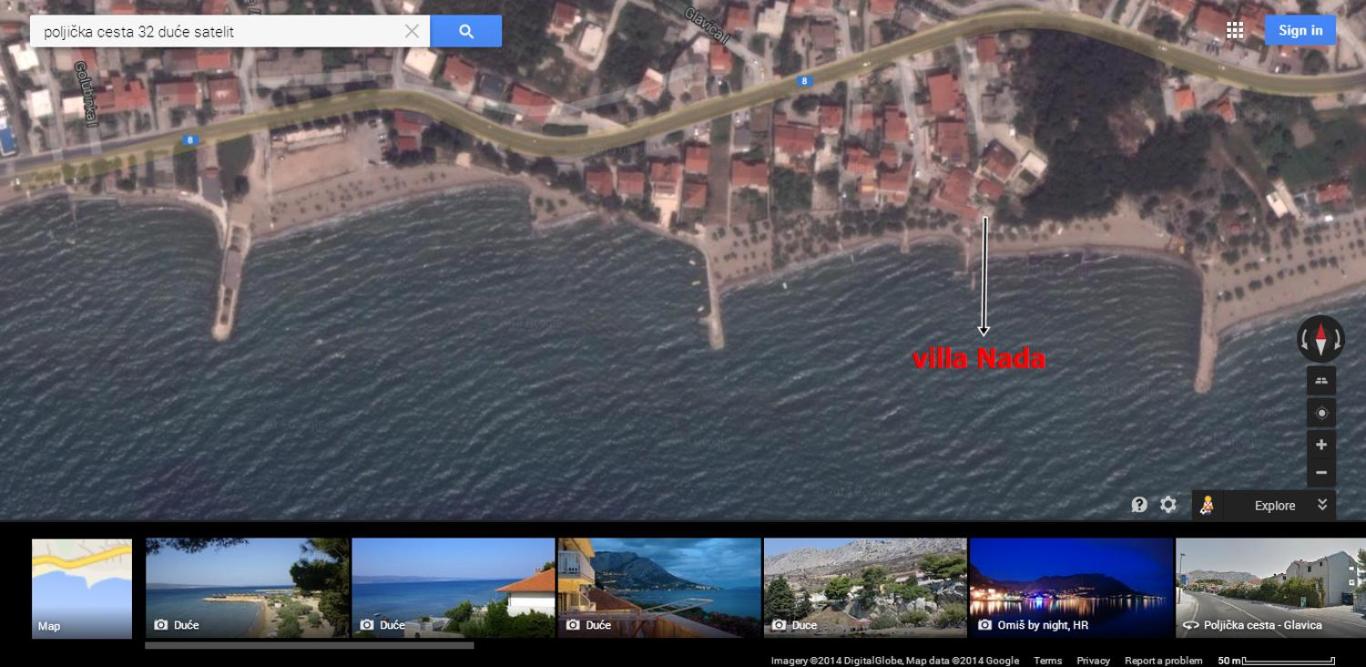Open the Google apps grid
This screenshot has height=667, width=1366.
(x=1235, y=30)
